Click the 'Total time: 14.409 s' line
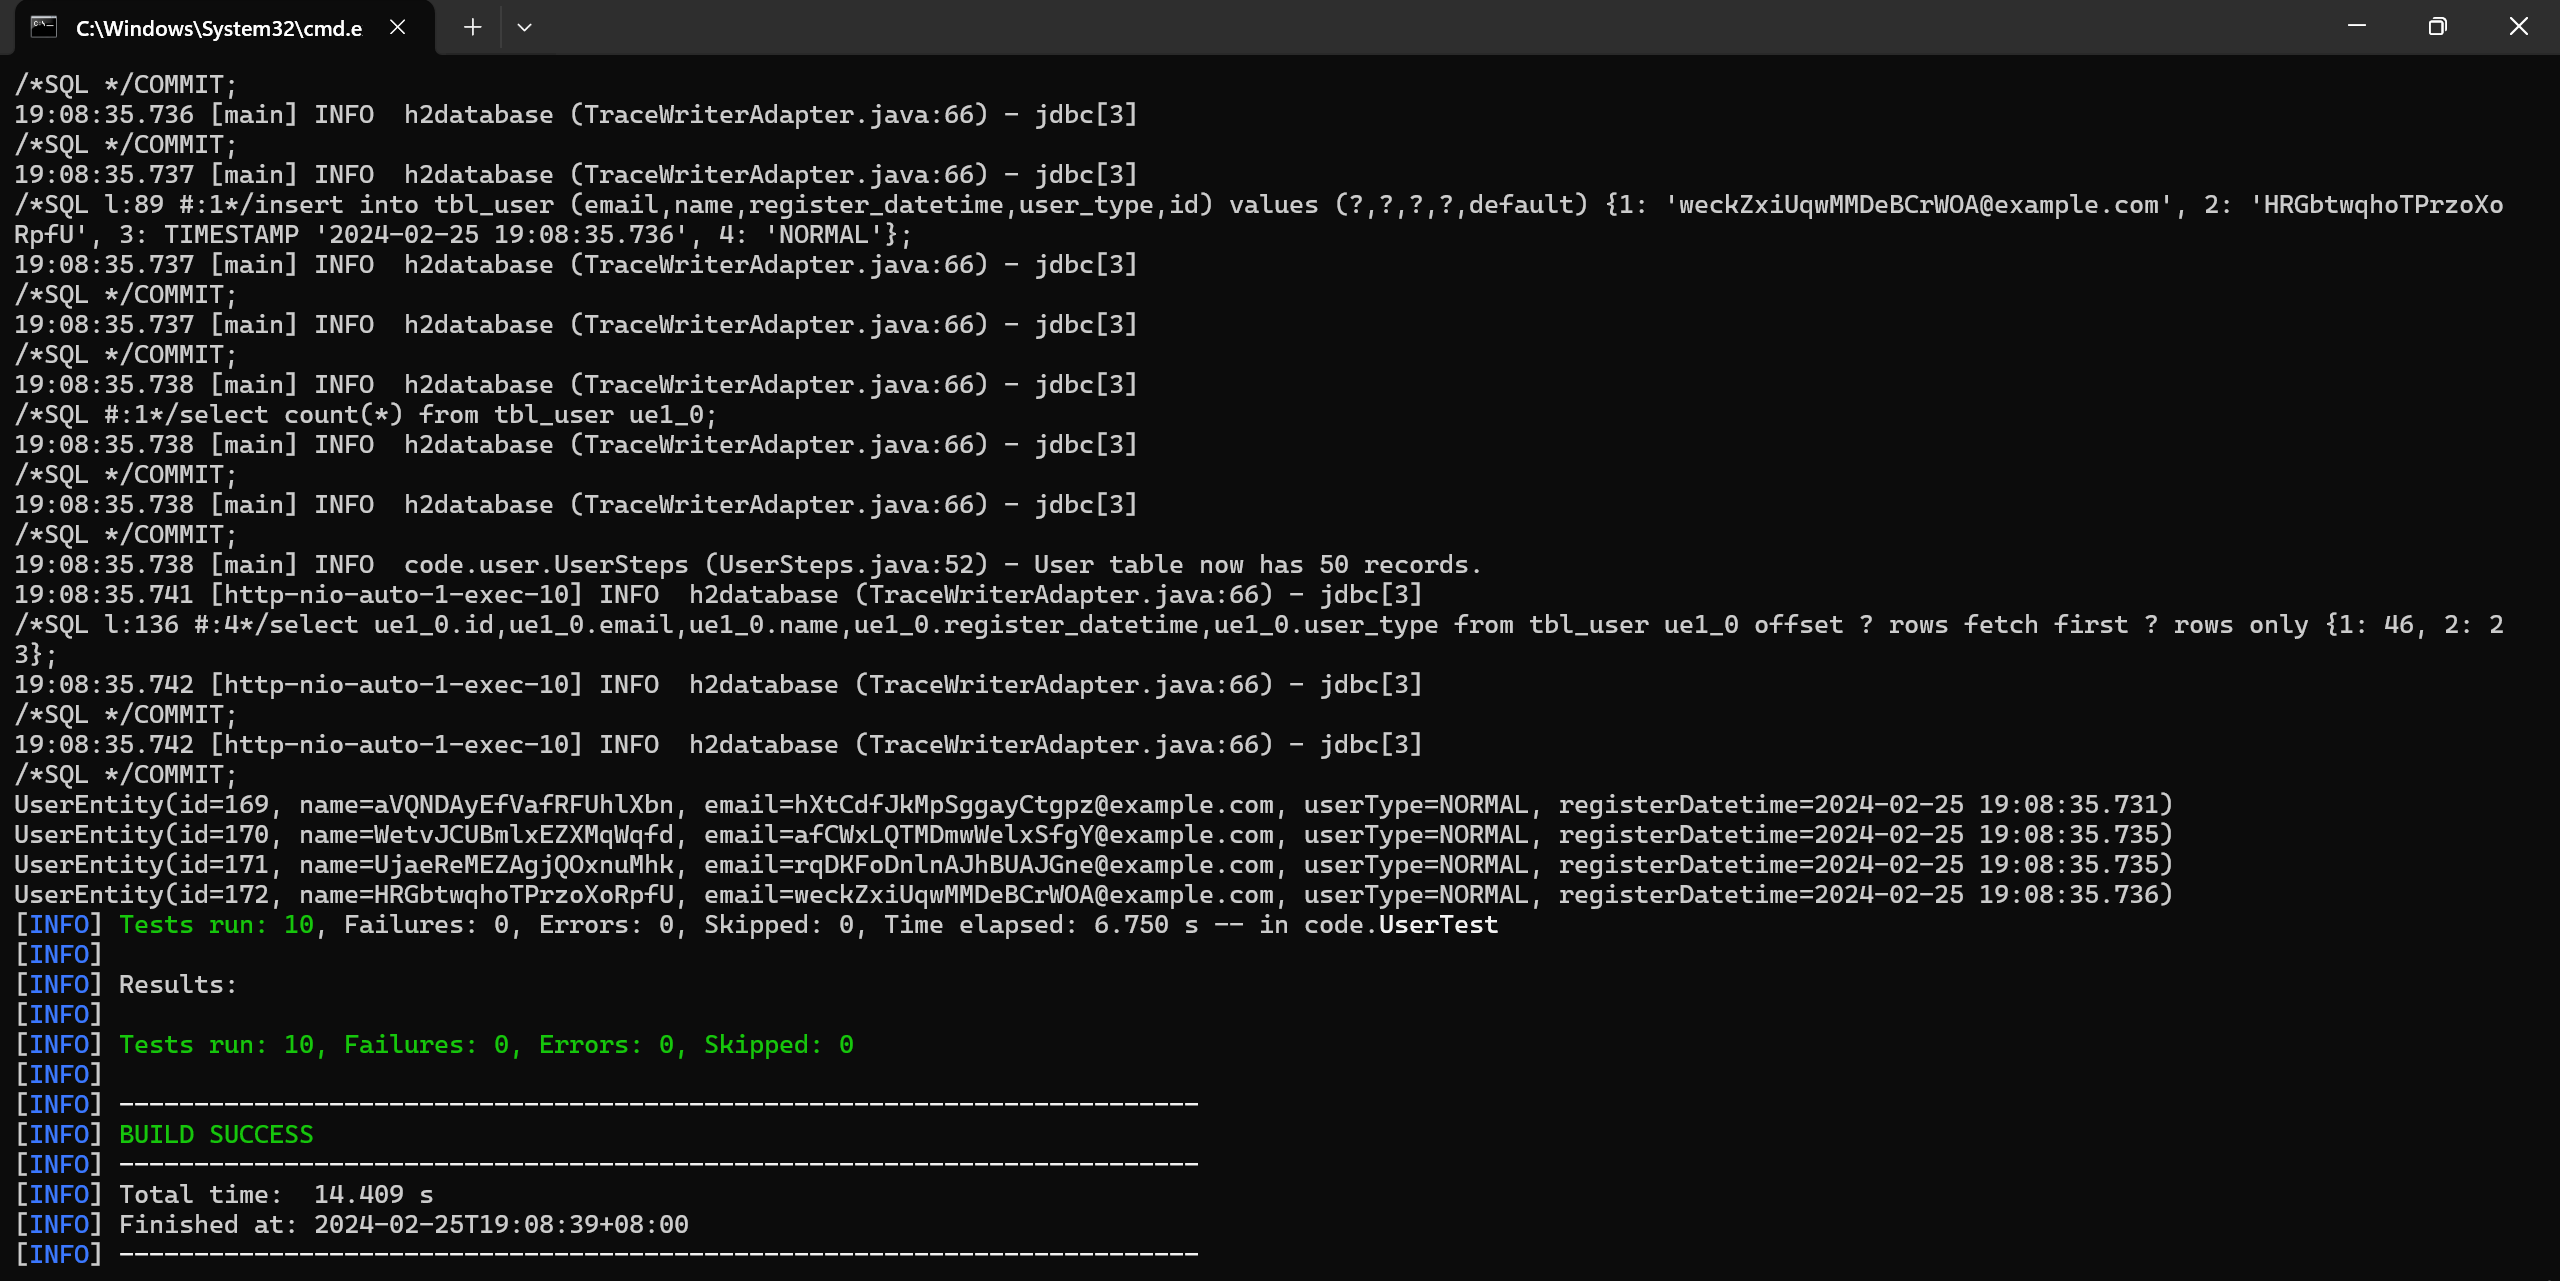The width and height of the screenshot is (2560, 1281). click(x=276, y=1194)
